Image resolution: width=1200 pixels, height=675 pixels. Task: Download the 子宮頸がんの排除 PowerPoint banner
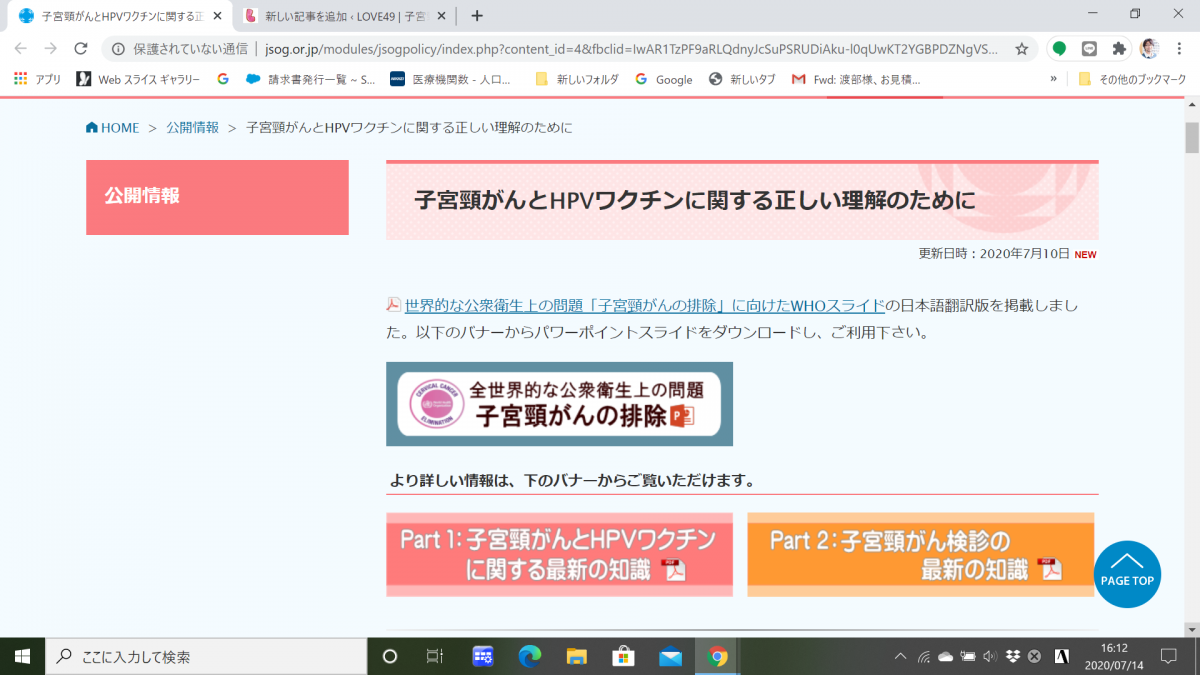click(x=559, y=404)
